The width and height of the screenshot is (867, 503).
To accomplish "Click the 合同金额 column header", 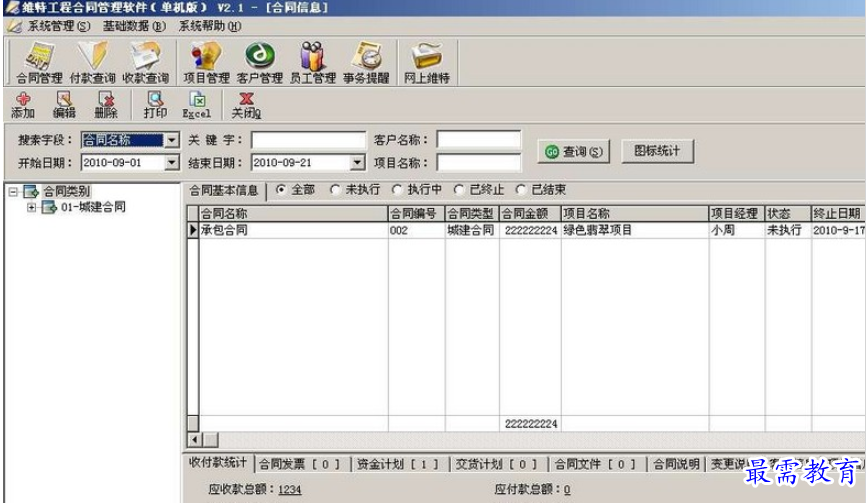I will pos(530,214).
